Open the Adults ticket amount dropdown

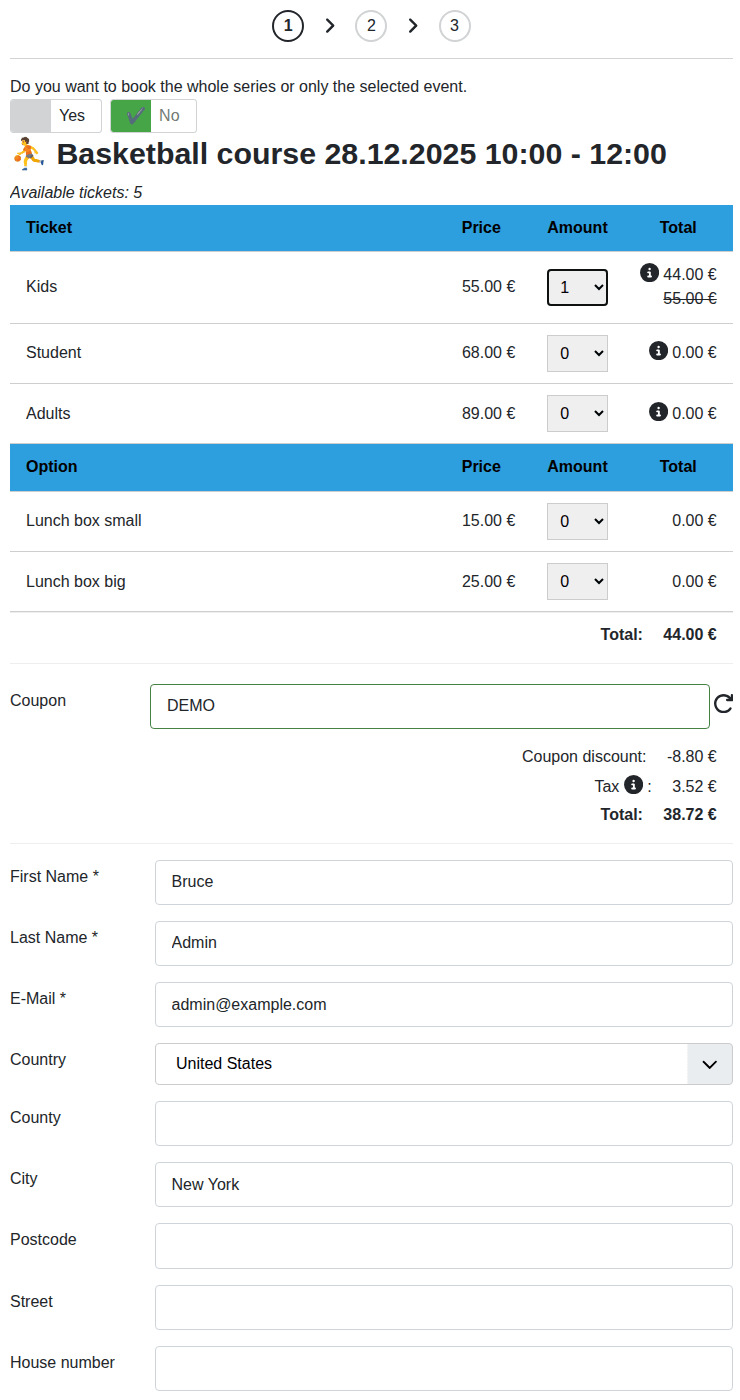pyautogui.click(x=577, y=413)
